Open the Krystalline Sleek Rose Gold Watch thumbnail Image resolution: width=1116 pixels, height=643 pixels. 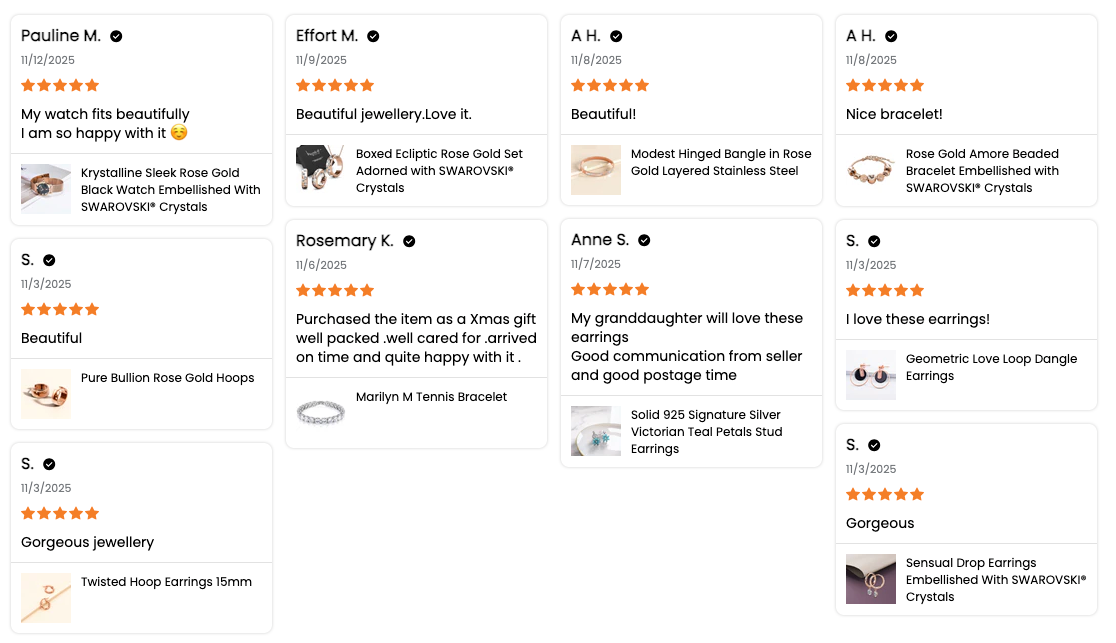pyautogui.click(x=46, y=189)
